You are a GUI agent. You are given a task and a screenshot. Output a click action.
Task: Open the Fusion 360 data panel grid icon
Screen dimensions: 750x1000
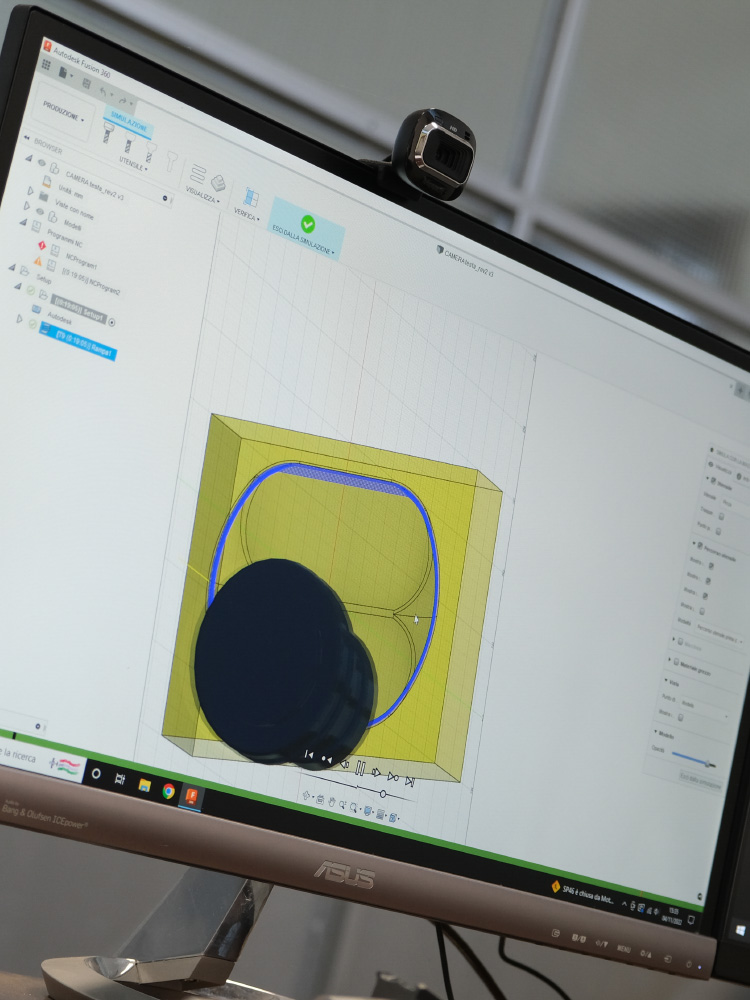[x=46, y=65]
